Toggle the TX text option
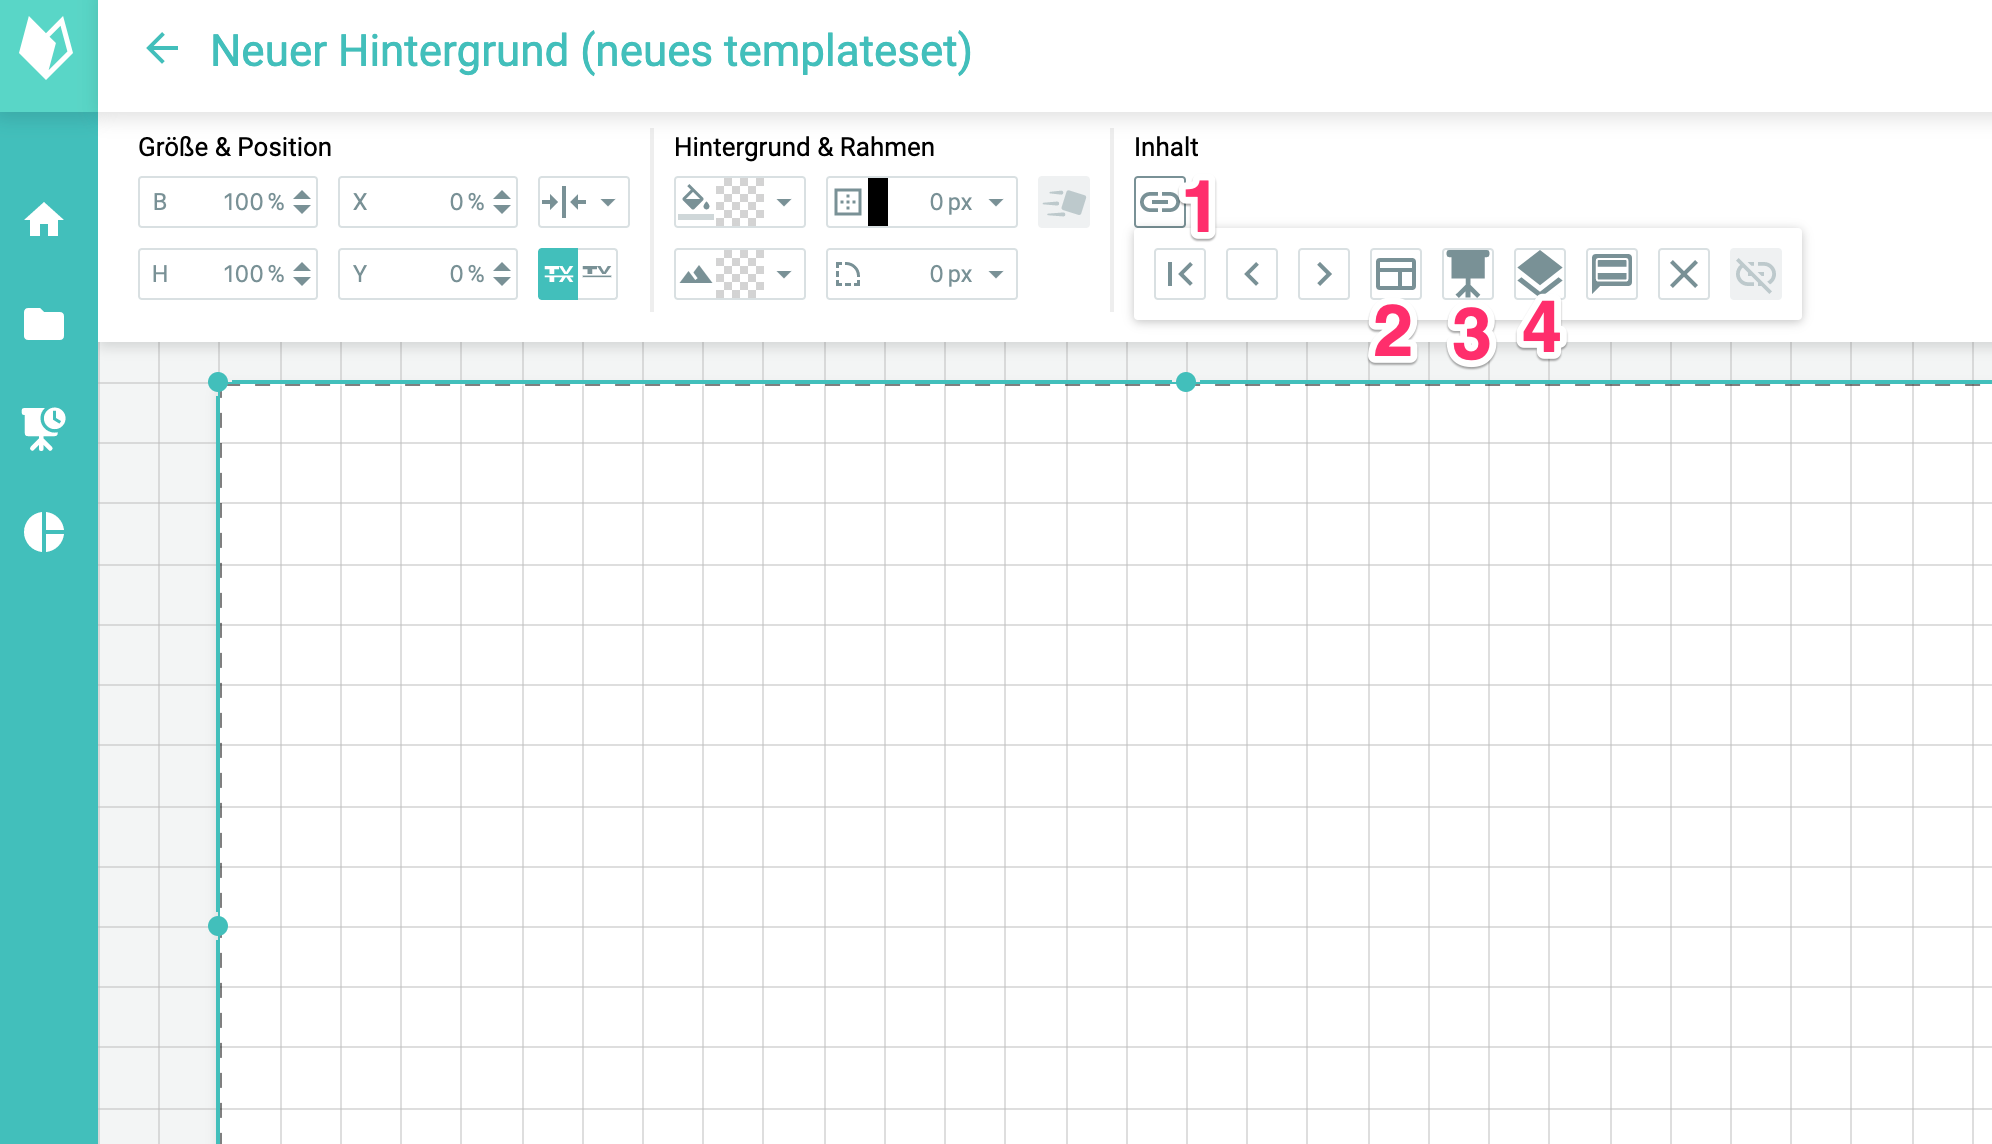 point(559,274)
